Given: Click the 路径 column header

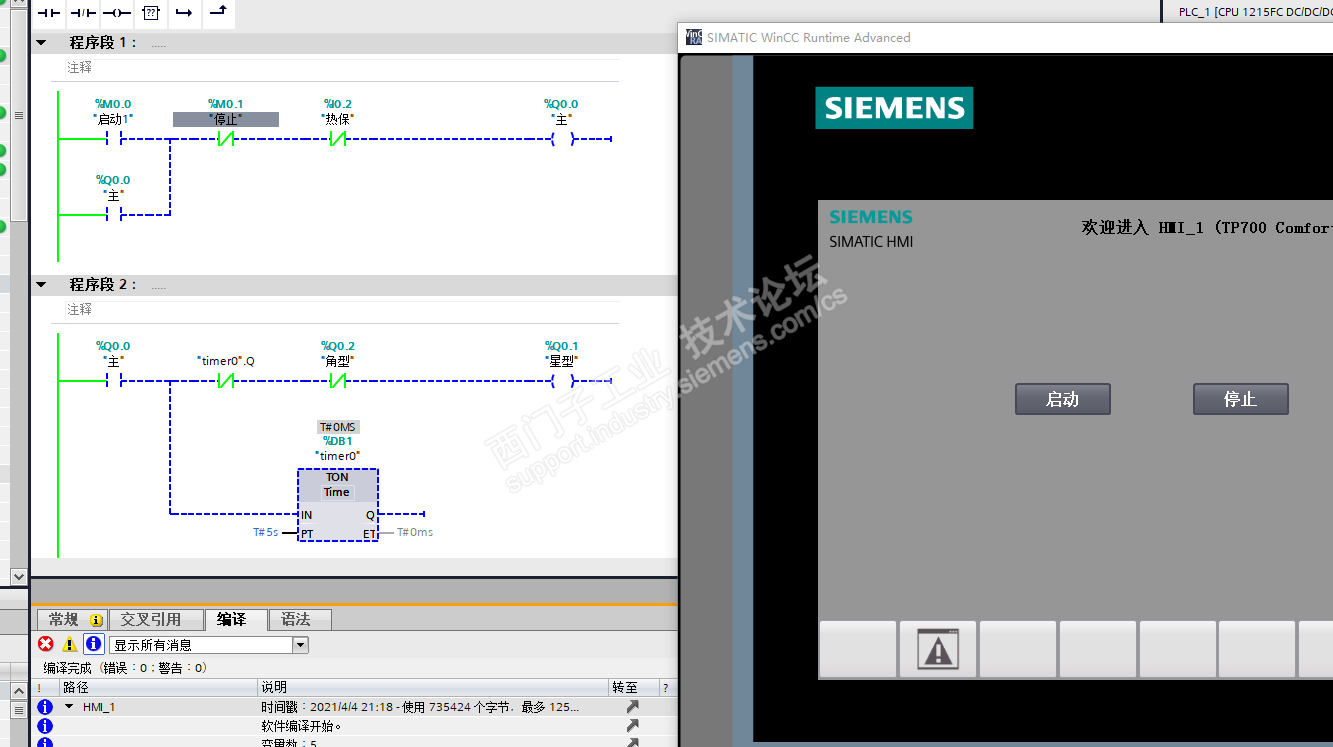Looking at the screenshot, I should point(158,687).
